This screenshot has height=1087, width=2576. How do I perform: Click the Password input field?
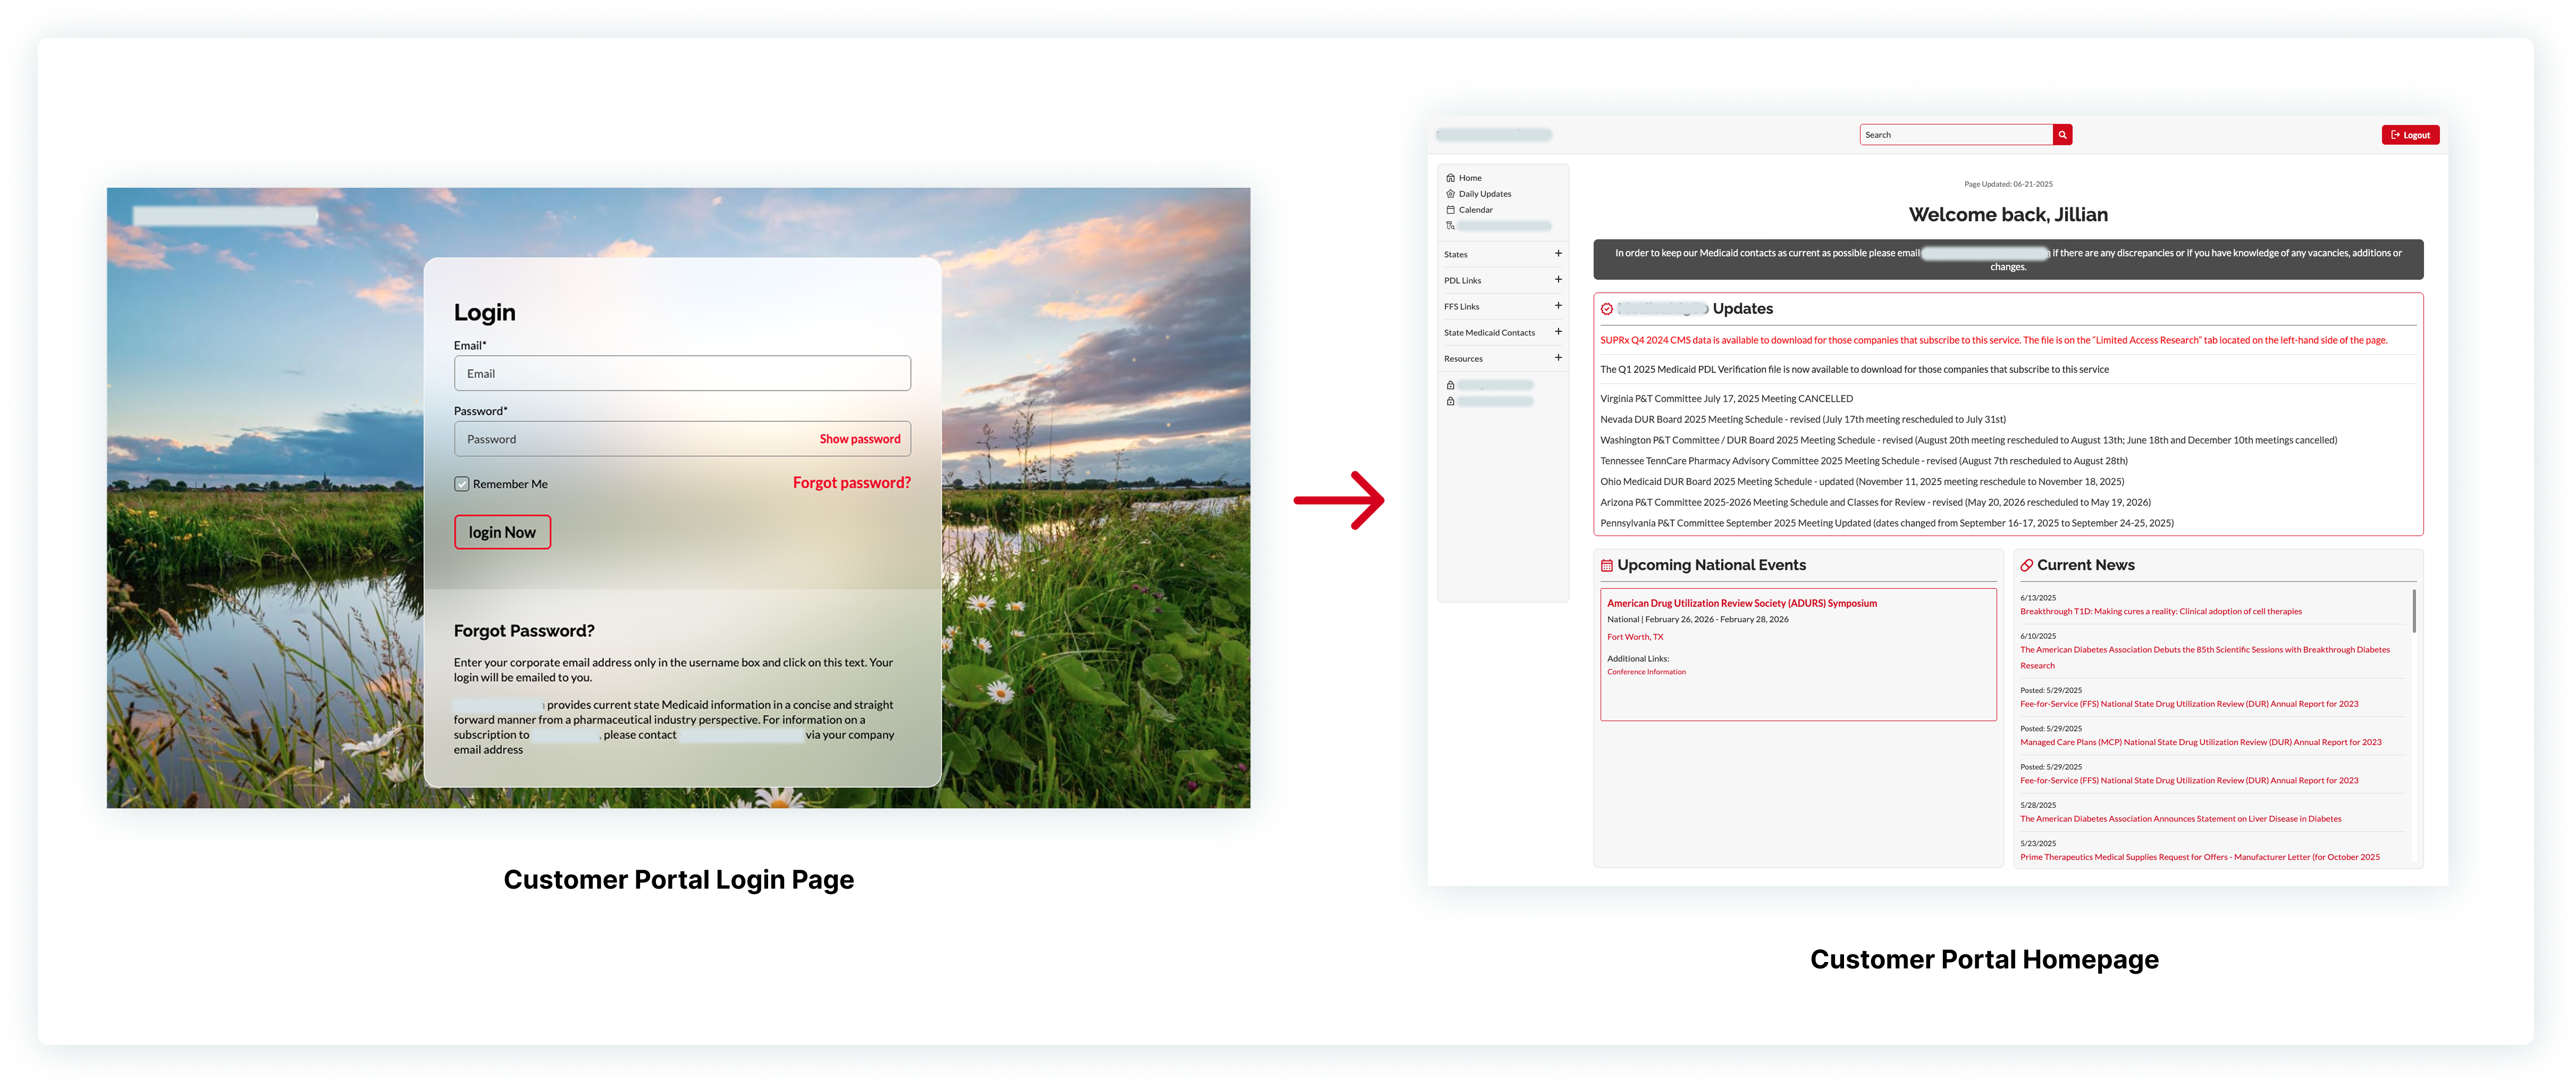coord(682,439)
